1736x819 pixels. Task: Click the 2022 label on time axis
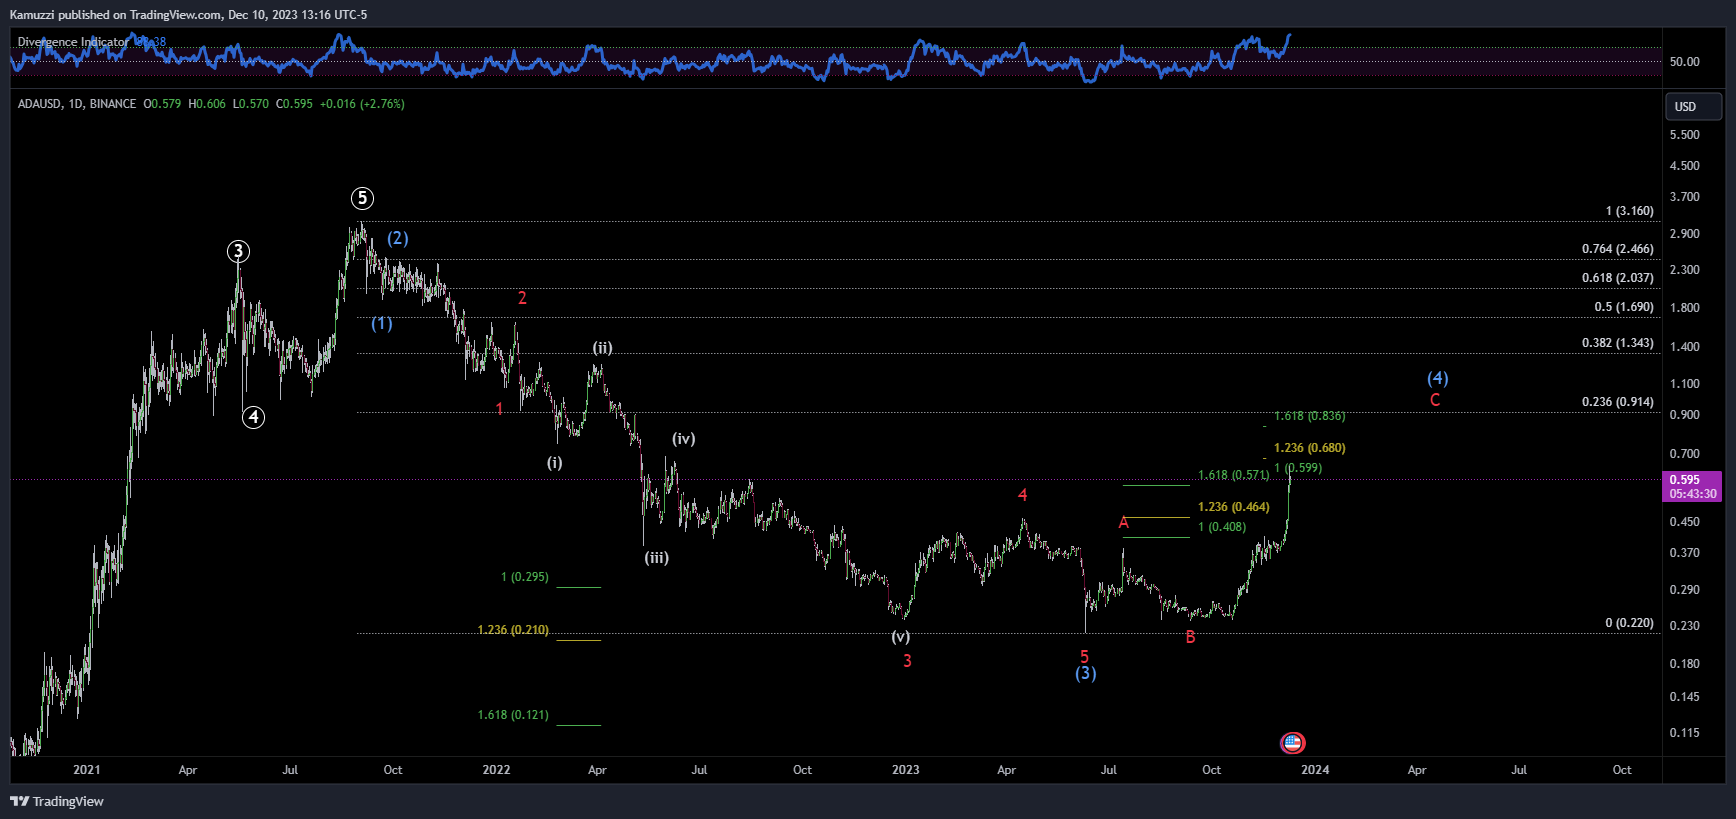(496, 770)
